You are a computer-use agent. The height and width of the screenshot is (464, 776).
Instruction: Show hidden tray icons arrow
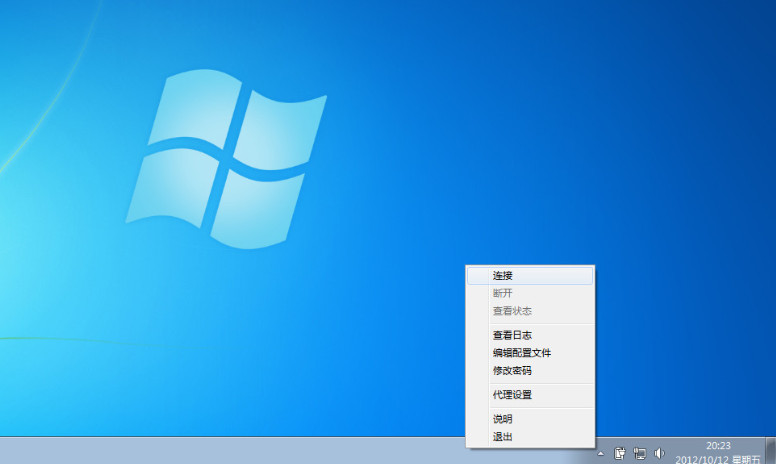600,453
